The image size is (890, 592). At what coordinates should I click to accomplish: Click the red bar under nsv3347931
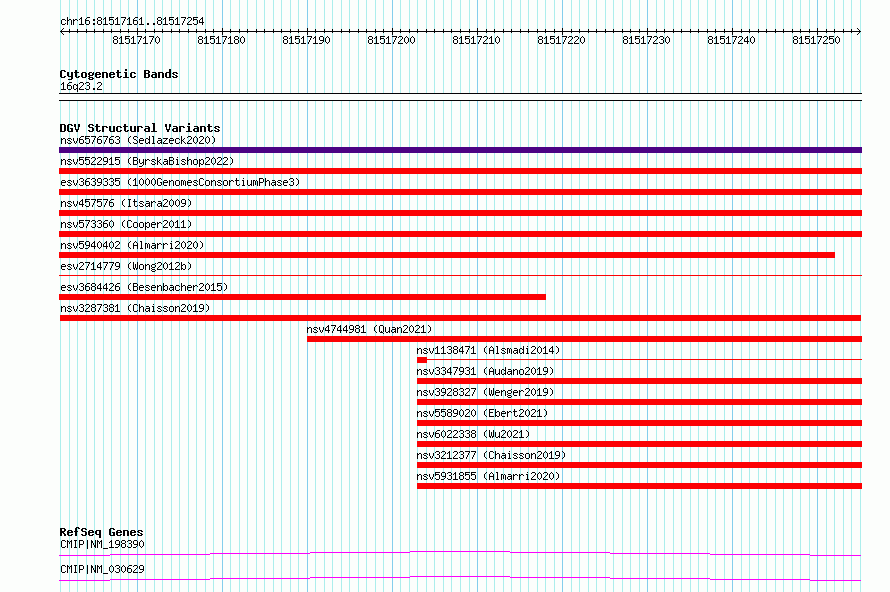tap(639, 381)
